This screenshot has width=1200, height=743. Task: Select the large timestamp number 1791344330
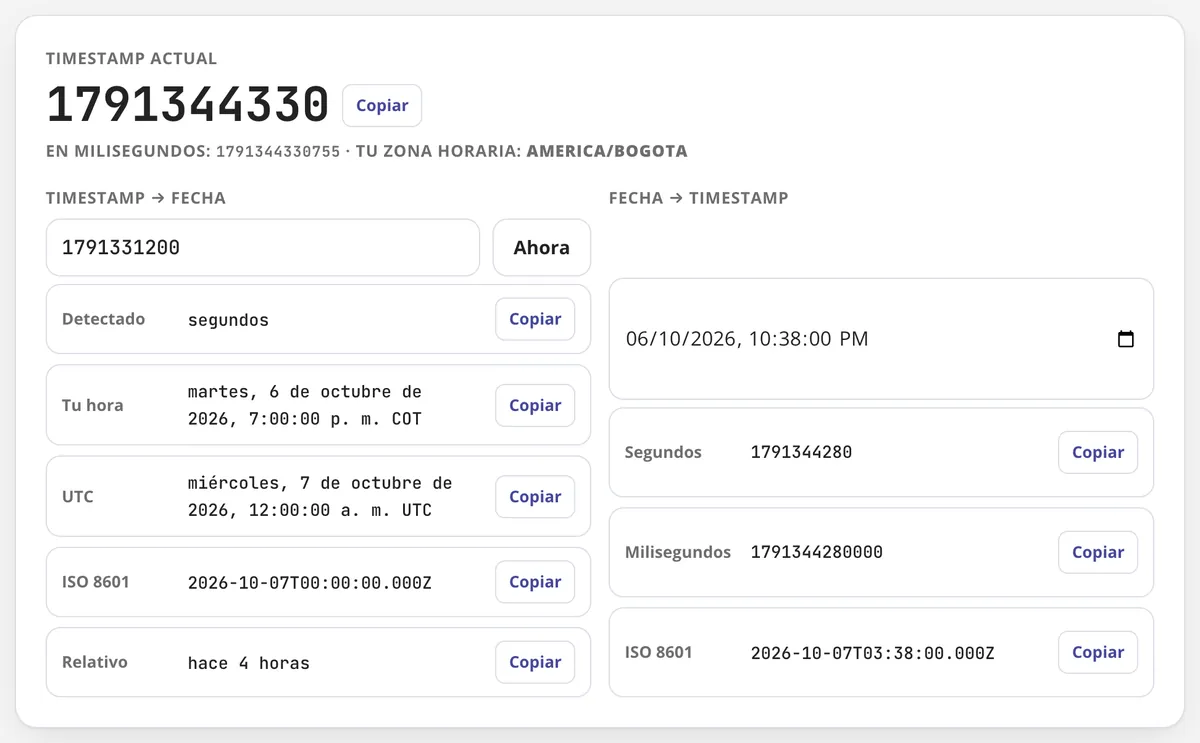(x=188, y=104)
